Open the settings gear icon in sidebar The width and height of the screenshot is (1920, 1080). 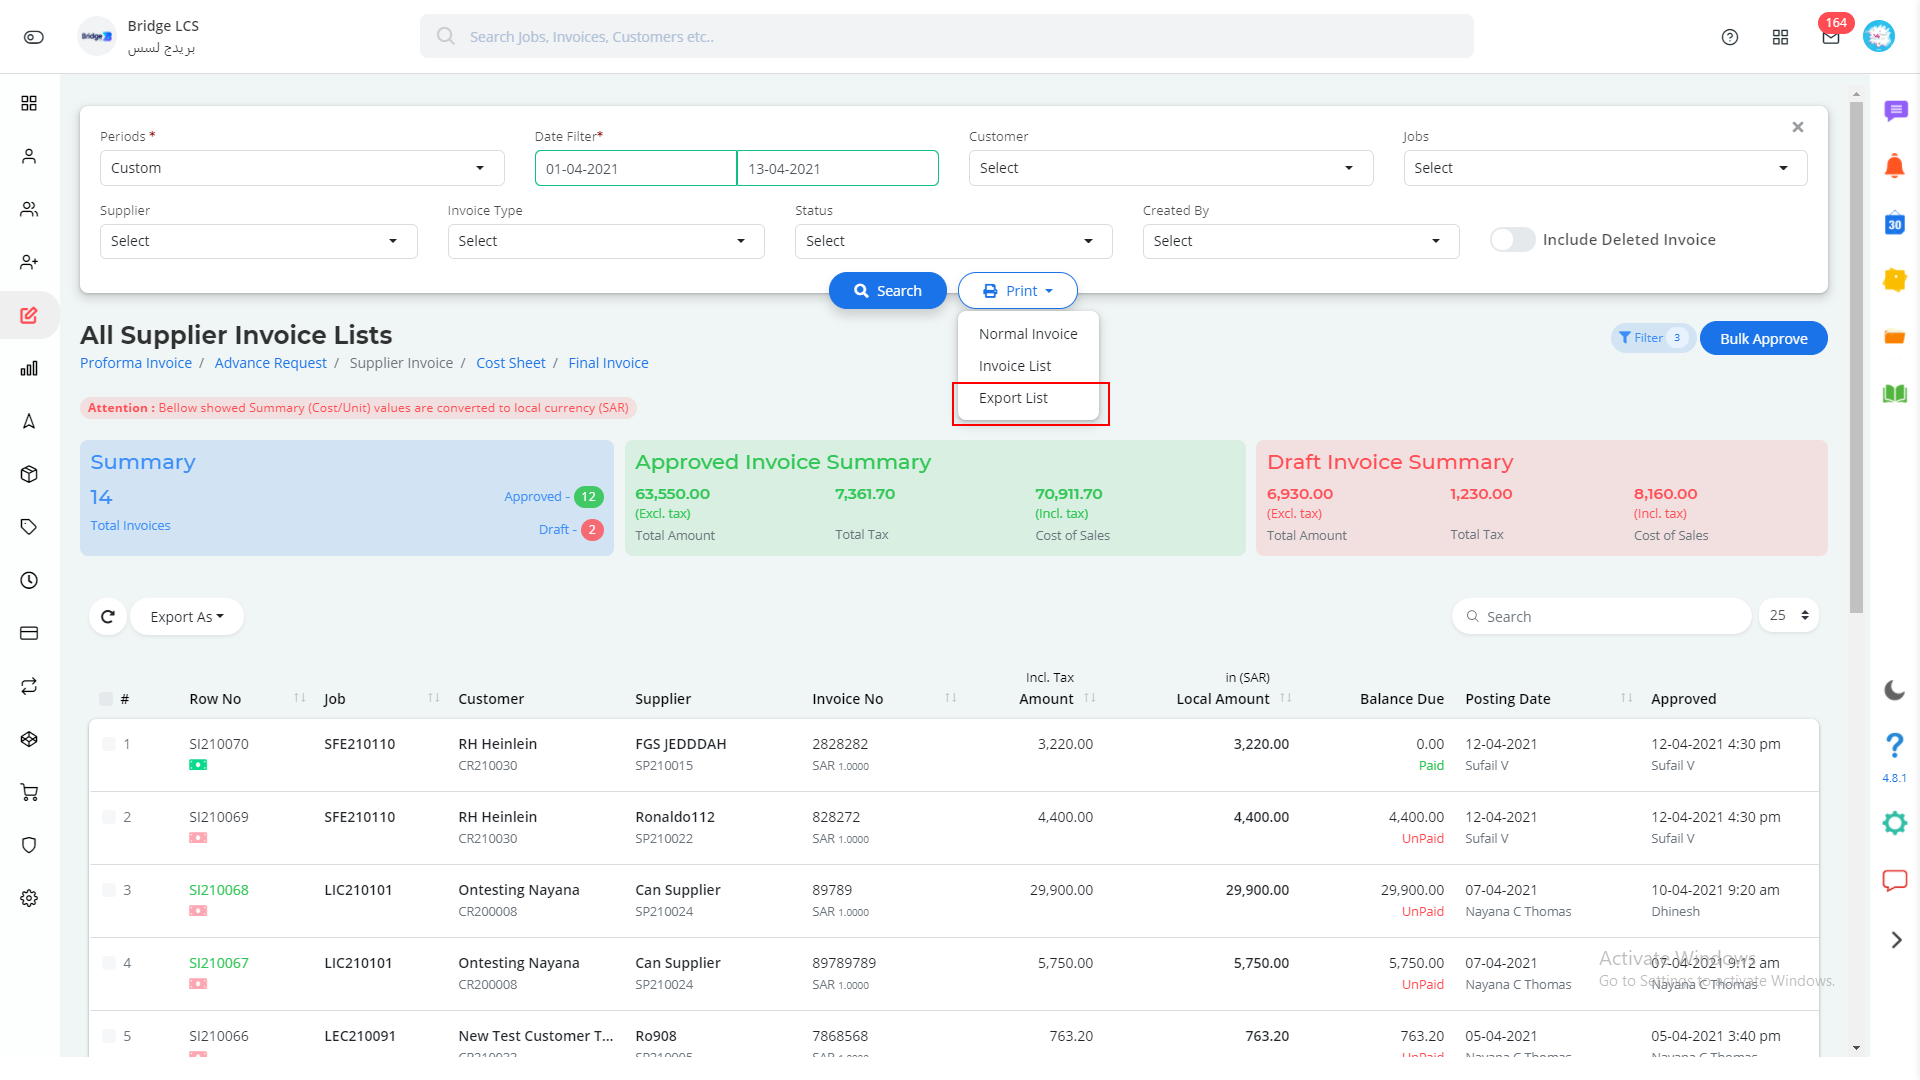tap(29, 898)
